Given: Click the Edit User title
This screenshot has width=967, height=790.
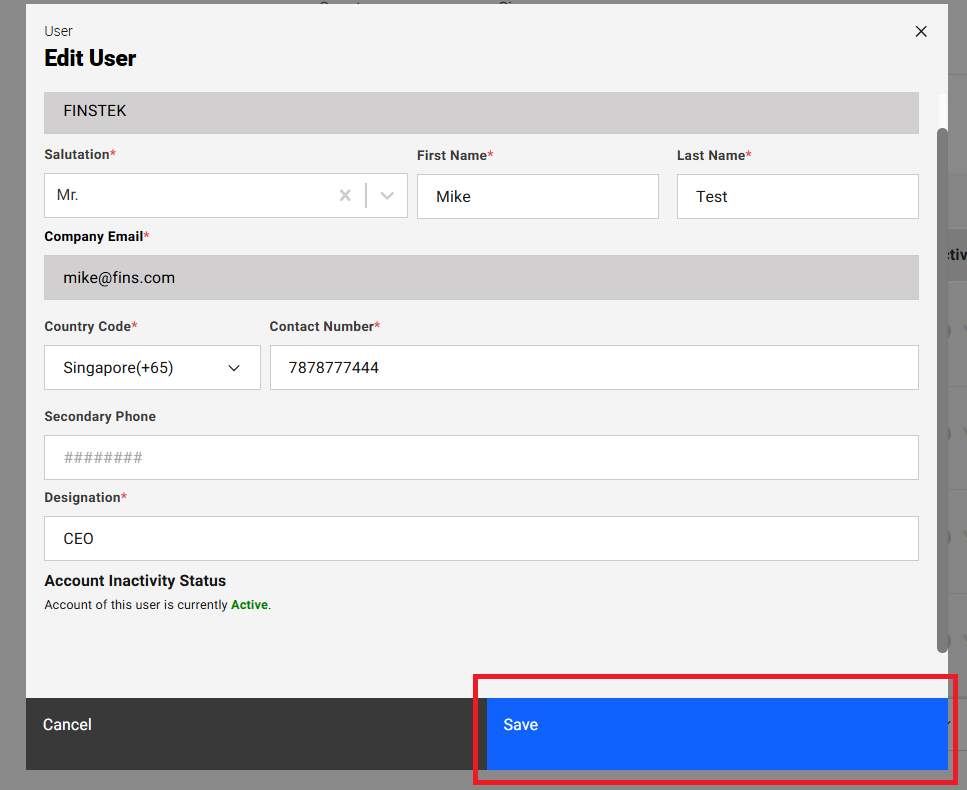Looking at the screenshot, I should coord(90,58).
